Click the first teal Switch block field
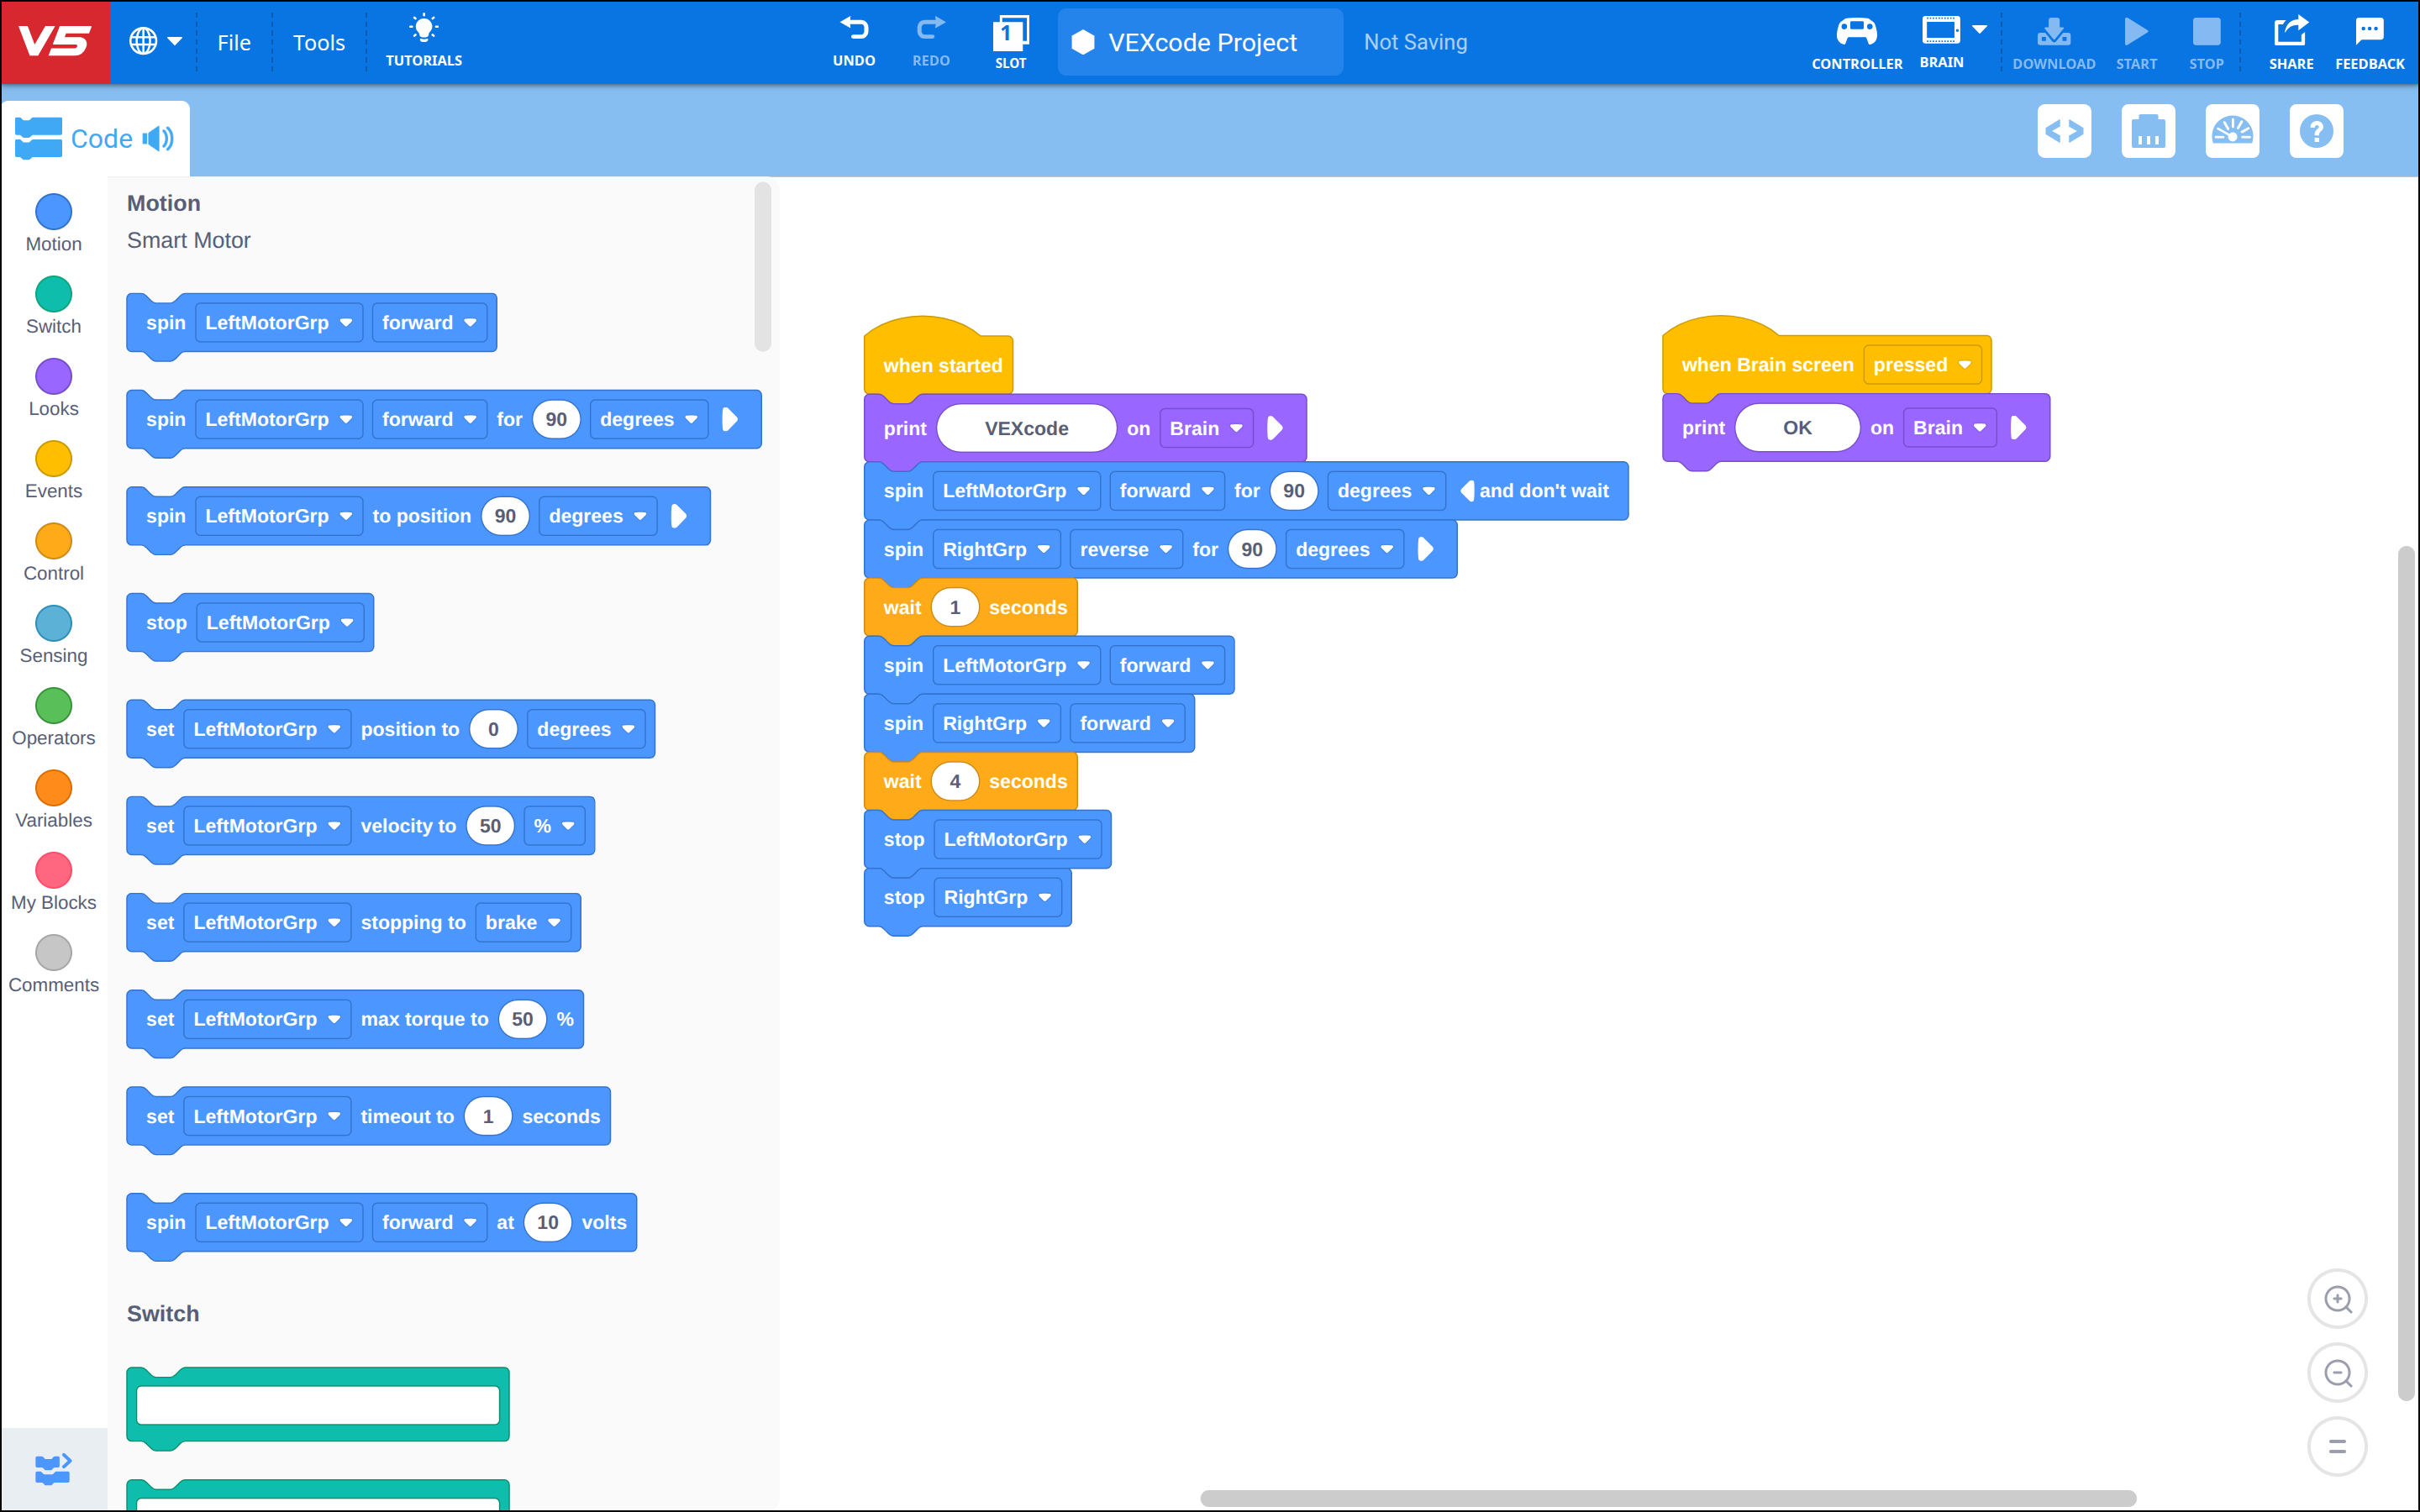The height and width of the screenshot is (1512, 2420). pos(318,1404)
